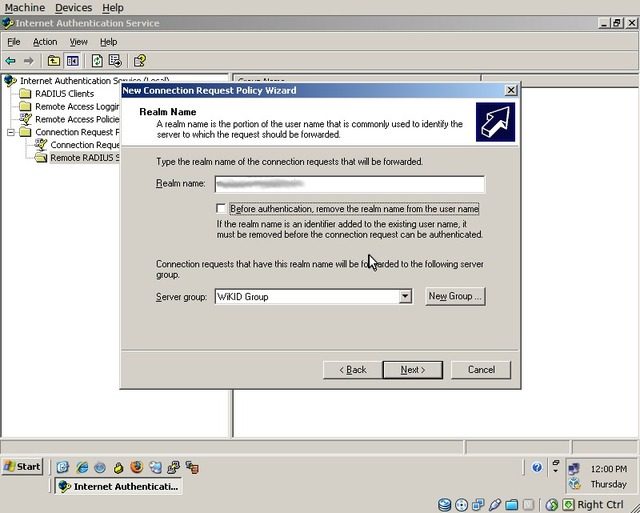Click the Up One Level toolbar icon

[x=54, y=61]
